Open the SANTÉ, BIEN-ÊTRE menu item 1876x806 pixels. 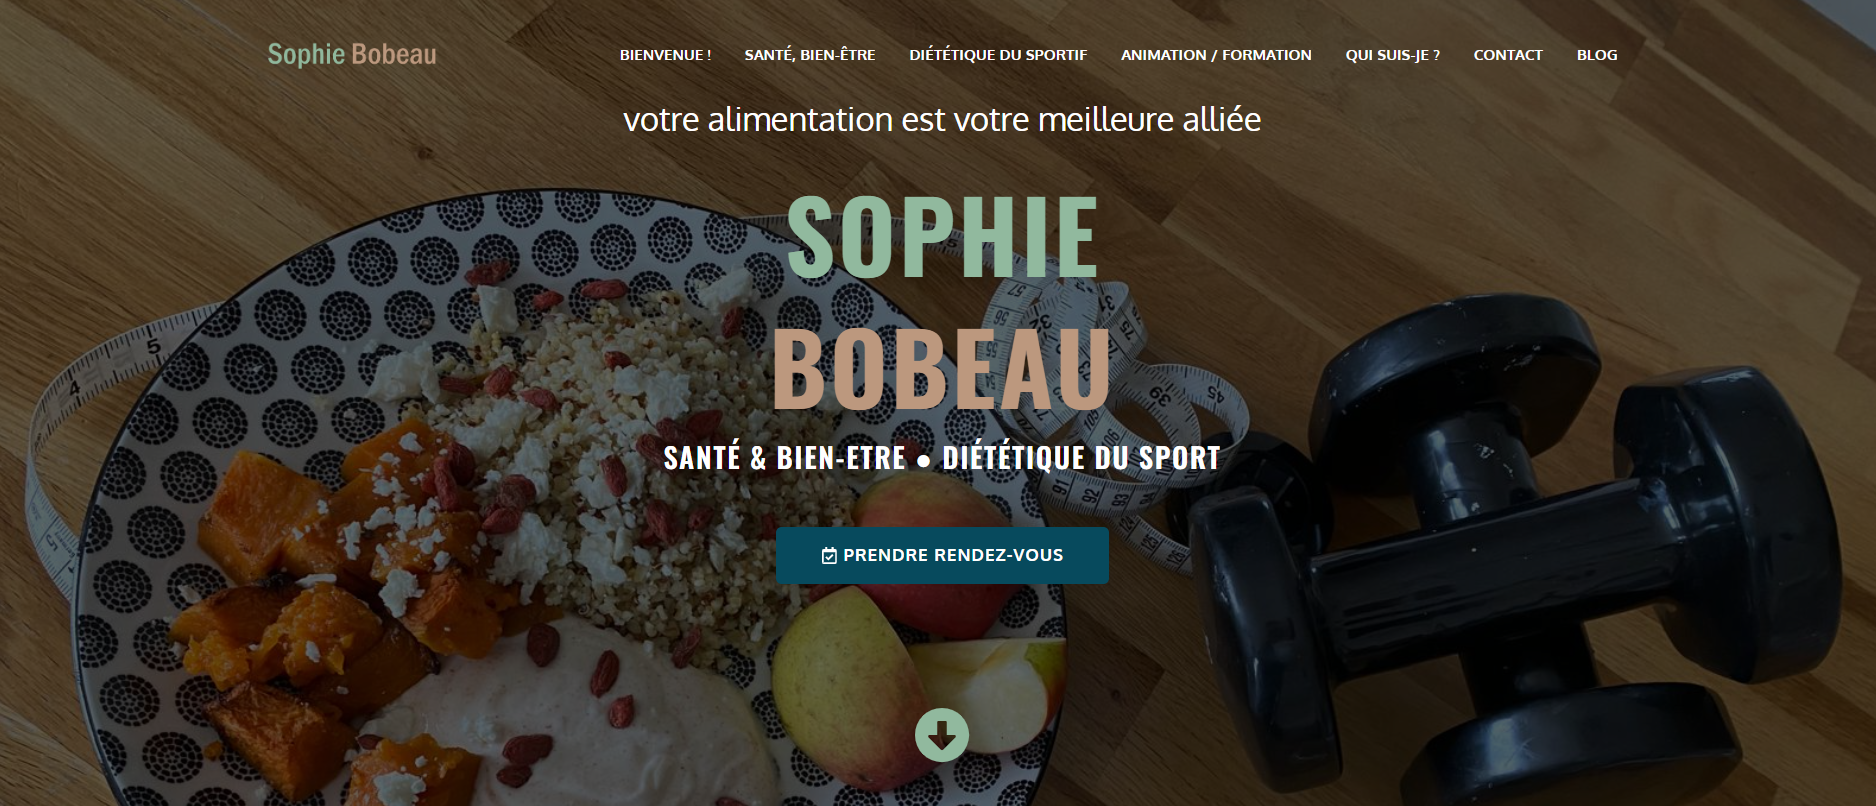click(x=810, y=55)
